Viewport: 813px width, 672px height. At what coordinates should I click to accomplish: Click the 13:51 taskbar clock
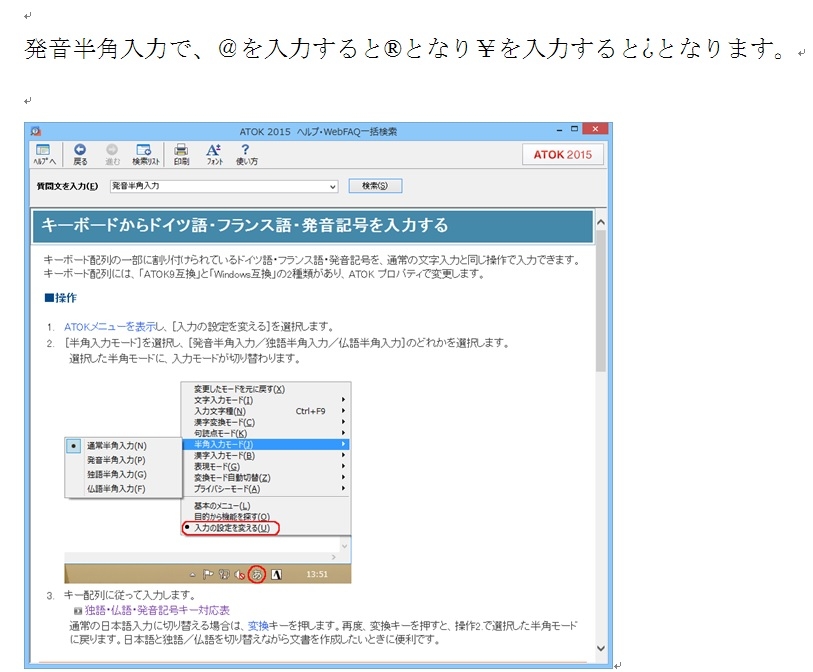click(317, 574)
